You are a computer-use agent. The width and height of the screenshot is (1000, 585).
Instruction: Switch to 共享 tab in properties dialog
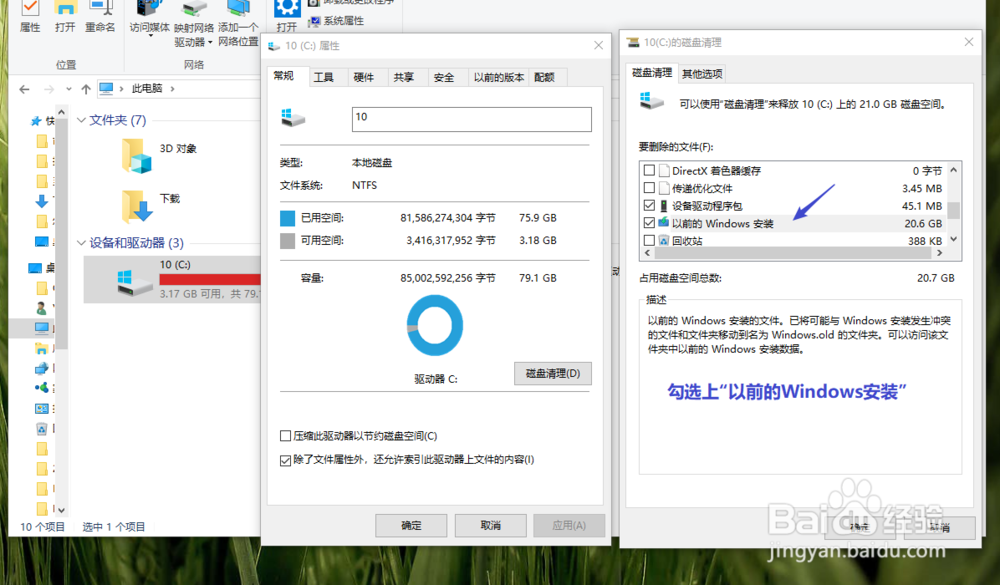(404, 77)
